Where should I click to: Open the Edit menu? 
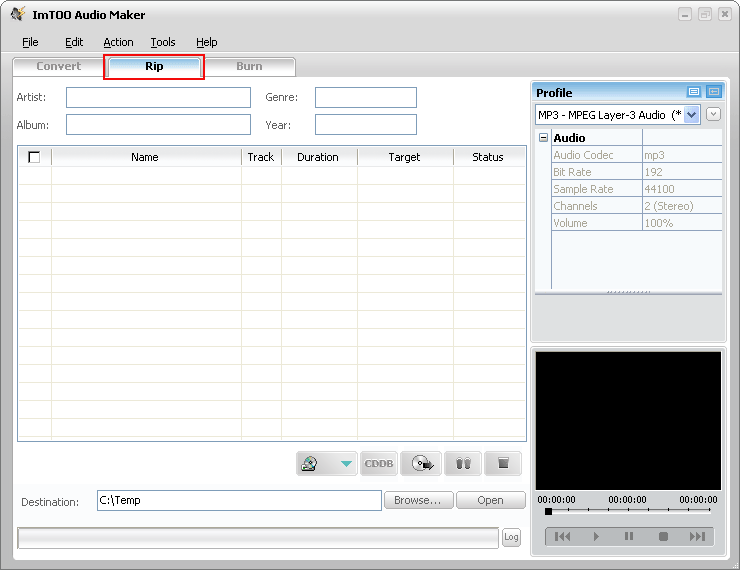[74, 42]
